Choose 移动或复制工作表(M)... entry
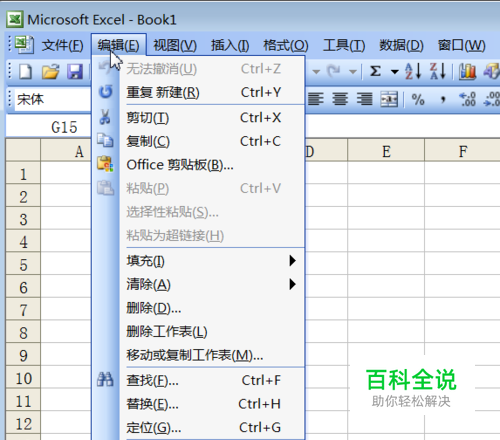Screen dimensions: 500x440 click(x=199, y=355)
